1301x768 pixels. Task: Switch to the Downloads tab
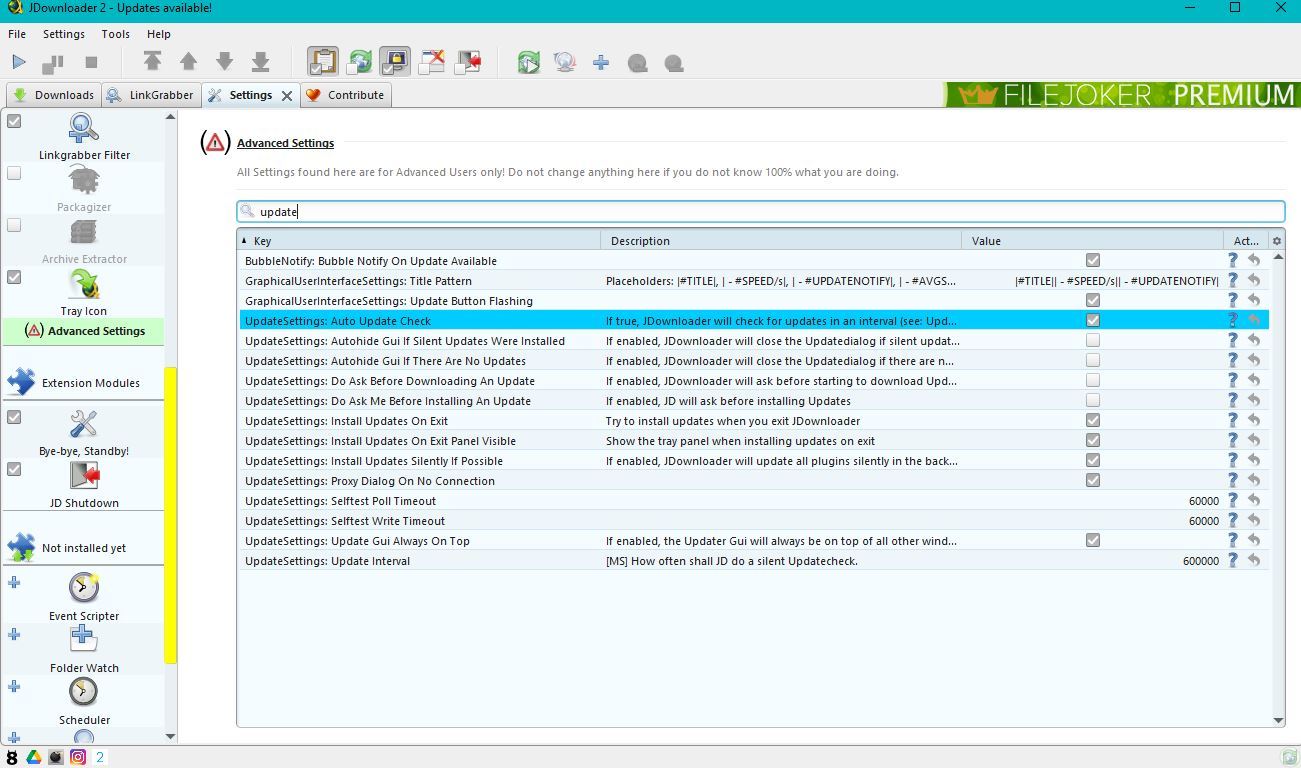pyautogui.click(x=53, y=95)
